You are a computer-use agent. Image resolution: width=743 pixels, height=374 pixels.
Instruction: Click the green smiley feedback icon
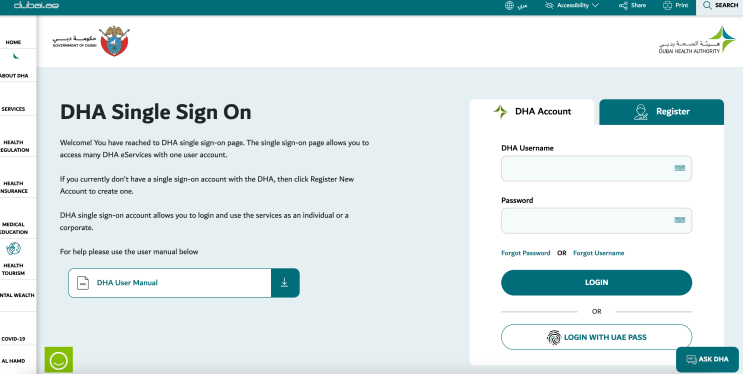(x=59, y=360)
